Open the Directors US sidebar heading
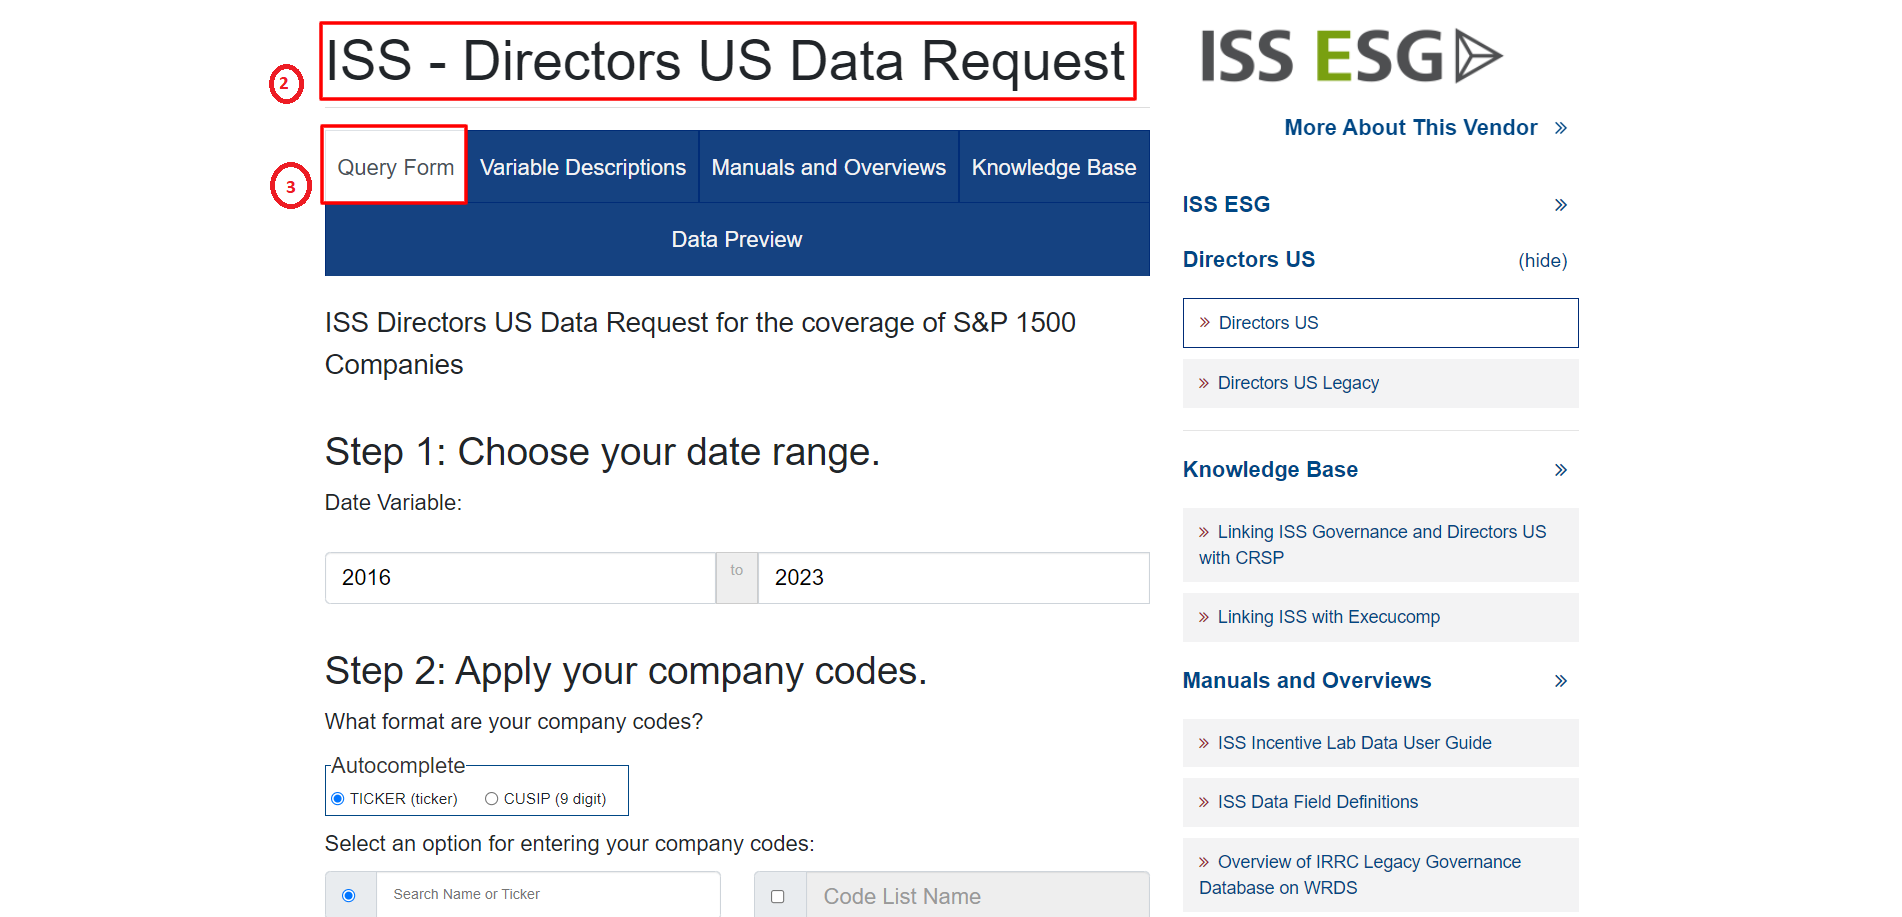The height and width of the screenshot is (917, 1902). pyautogui.click(x=1249, y=260)
